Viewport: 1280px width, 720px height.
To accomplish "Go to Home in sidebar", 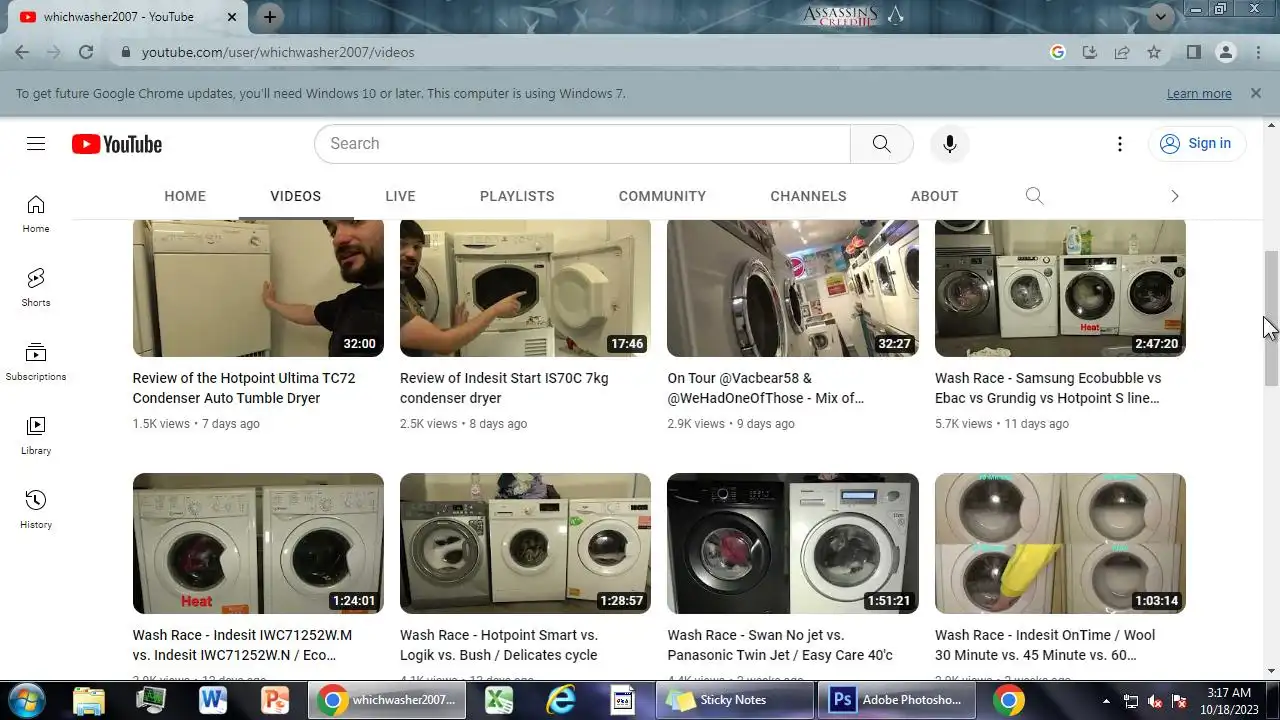I will 36,214.
